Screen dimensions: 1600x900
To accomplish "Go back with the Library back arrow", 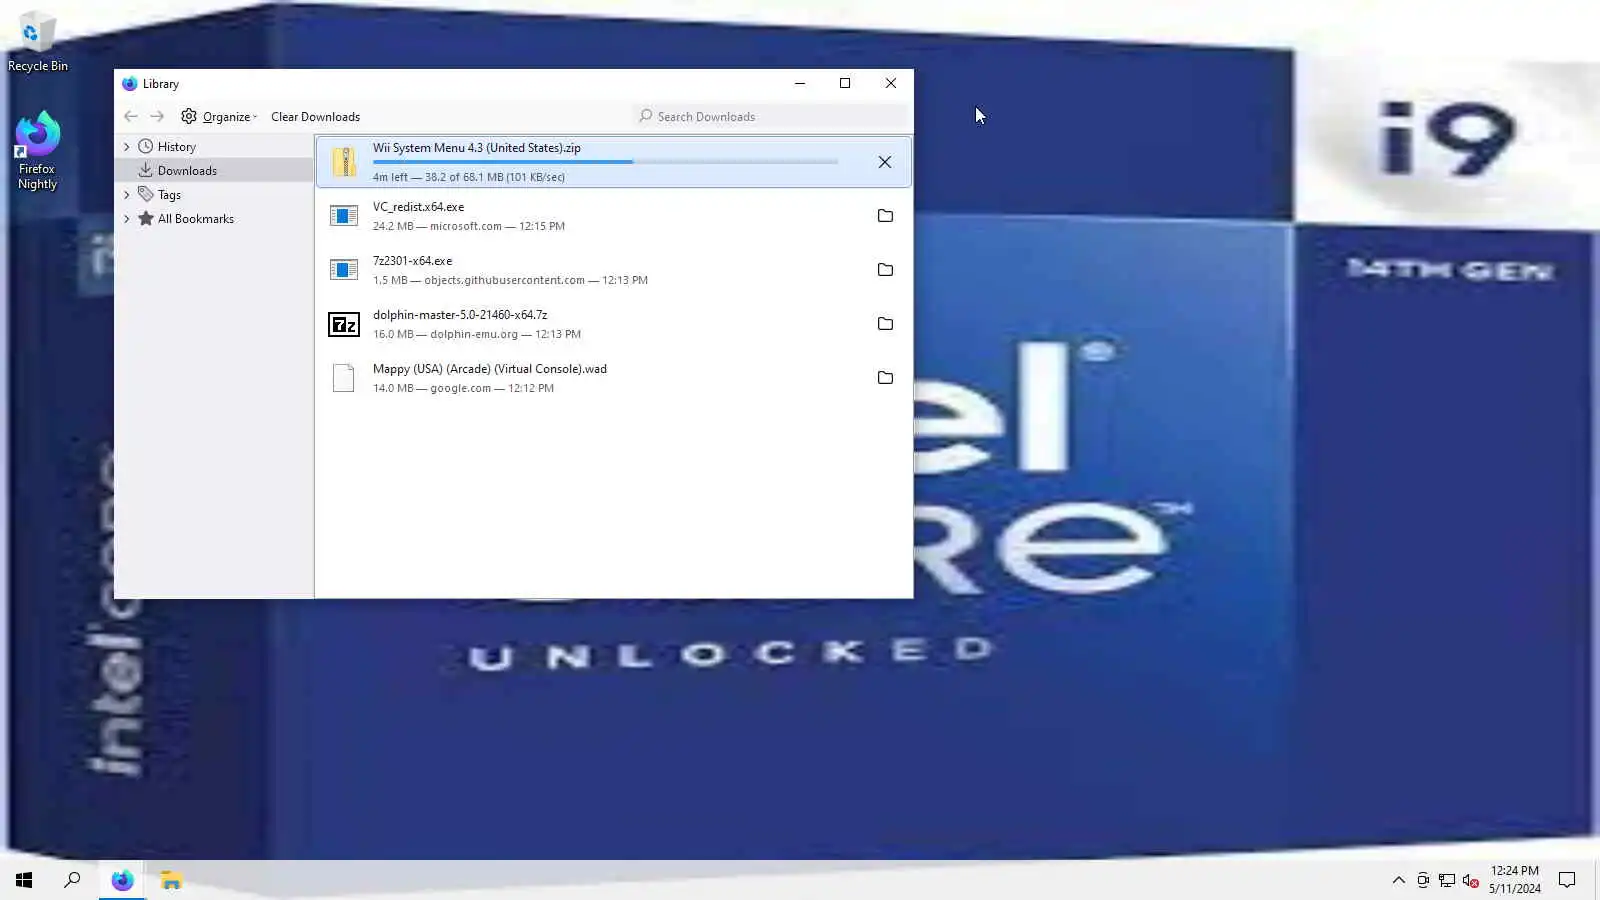I will pos(131,117).
